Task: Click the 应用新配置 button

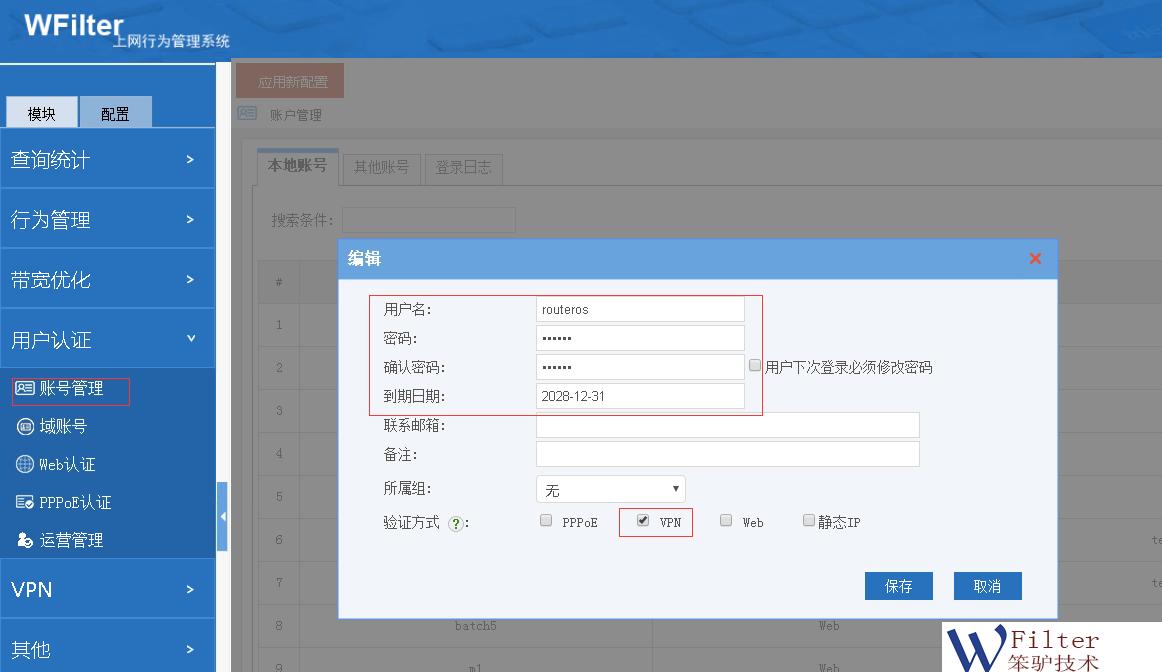Action: [289, 80]
